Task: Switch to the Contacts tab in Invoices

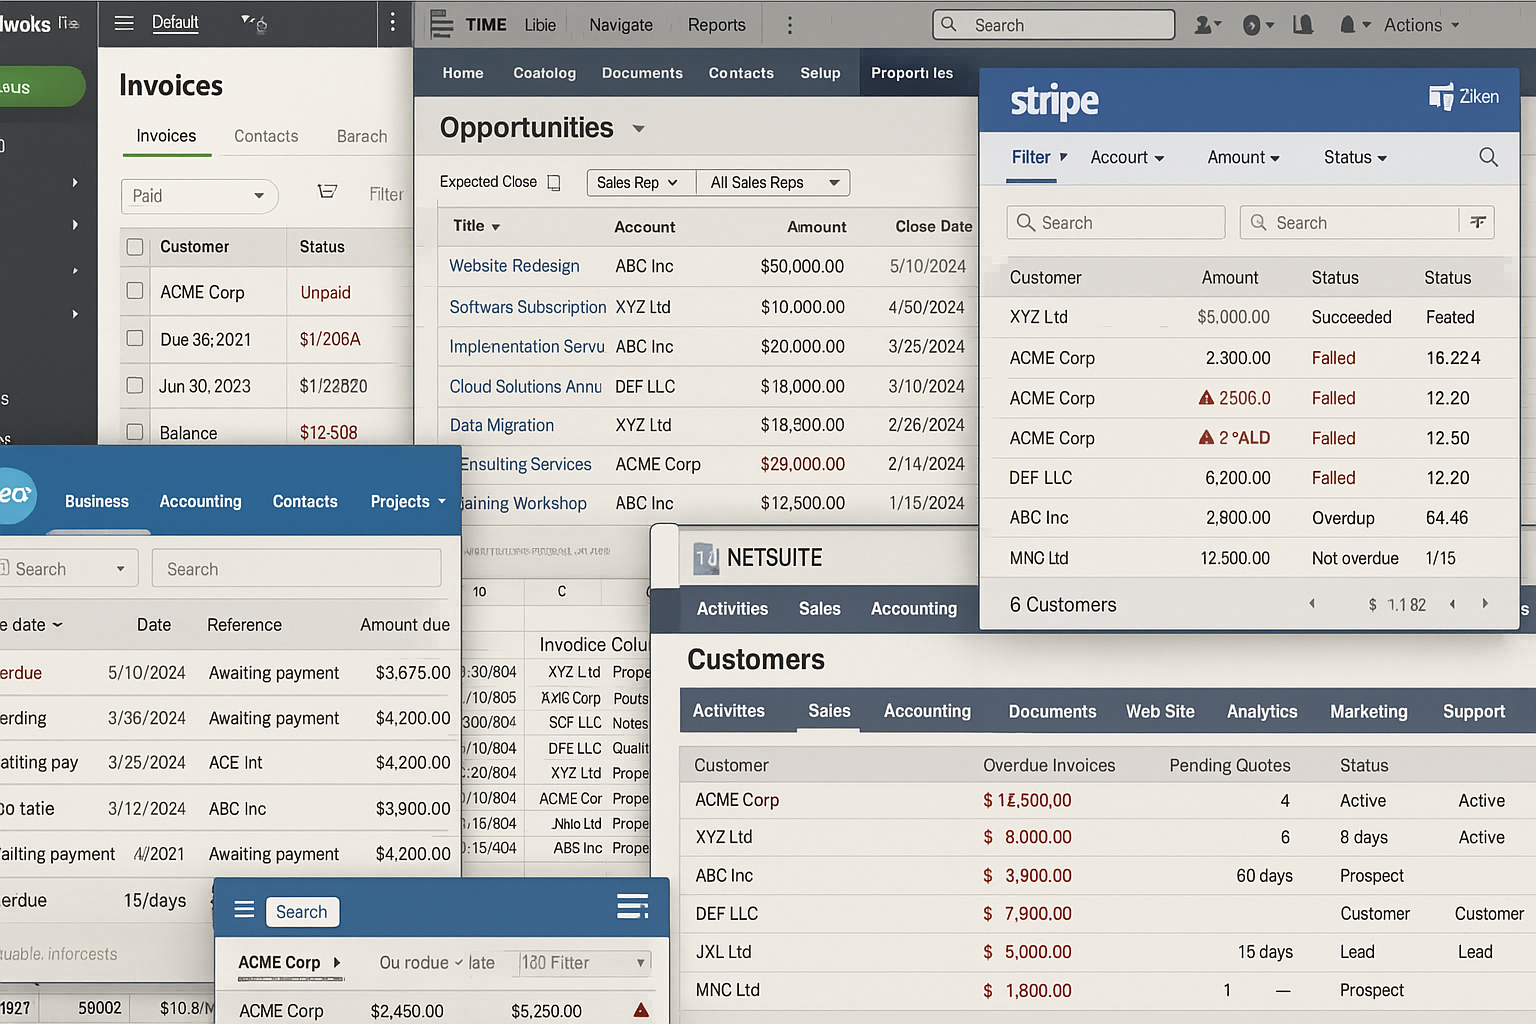Action: tap(266, 136)
